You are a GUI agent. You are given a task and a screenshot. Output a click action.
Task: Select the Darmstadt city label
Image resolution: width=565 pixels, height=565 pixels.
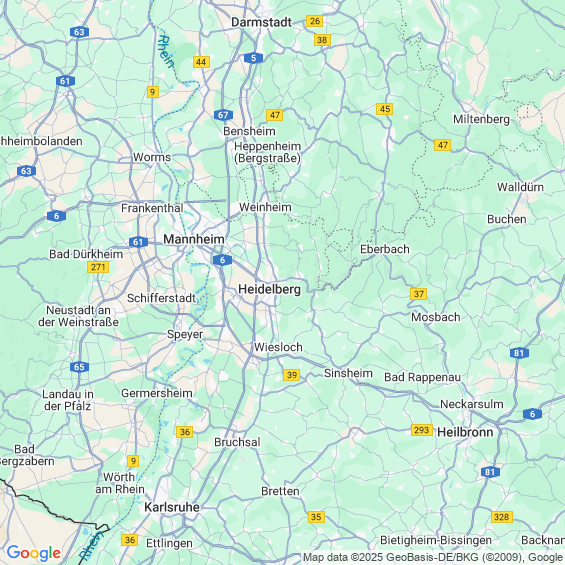261,22
